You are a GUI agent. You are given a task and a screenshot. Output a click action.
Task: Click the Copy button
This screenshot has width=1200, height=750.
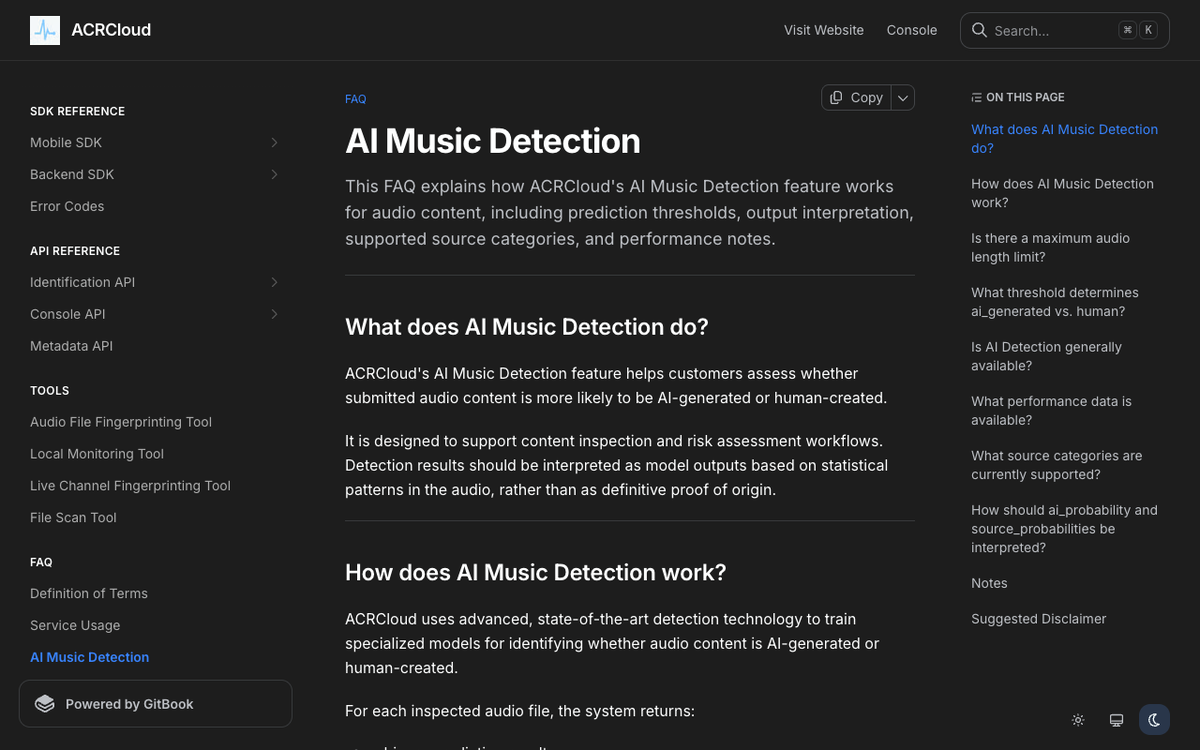point(856,97)
